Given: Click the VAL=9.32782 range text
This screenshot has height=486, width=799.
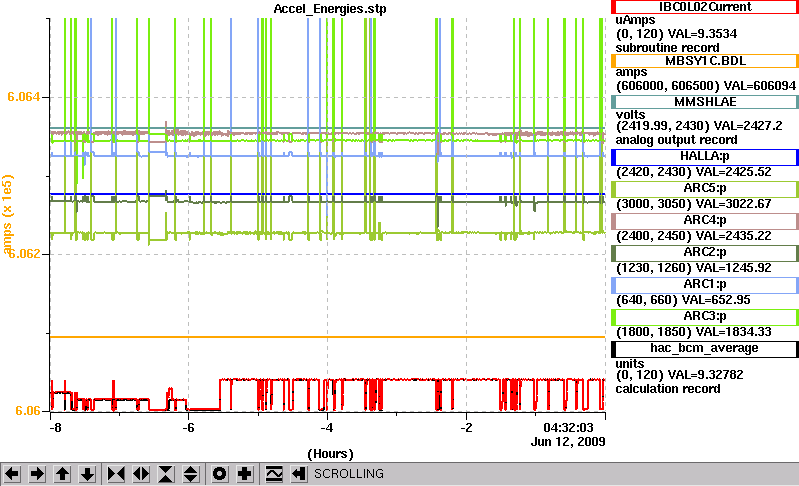Looking at the screenshot, I should point(706,375).
